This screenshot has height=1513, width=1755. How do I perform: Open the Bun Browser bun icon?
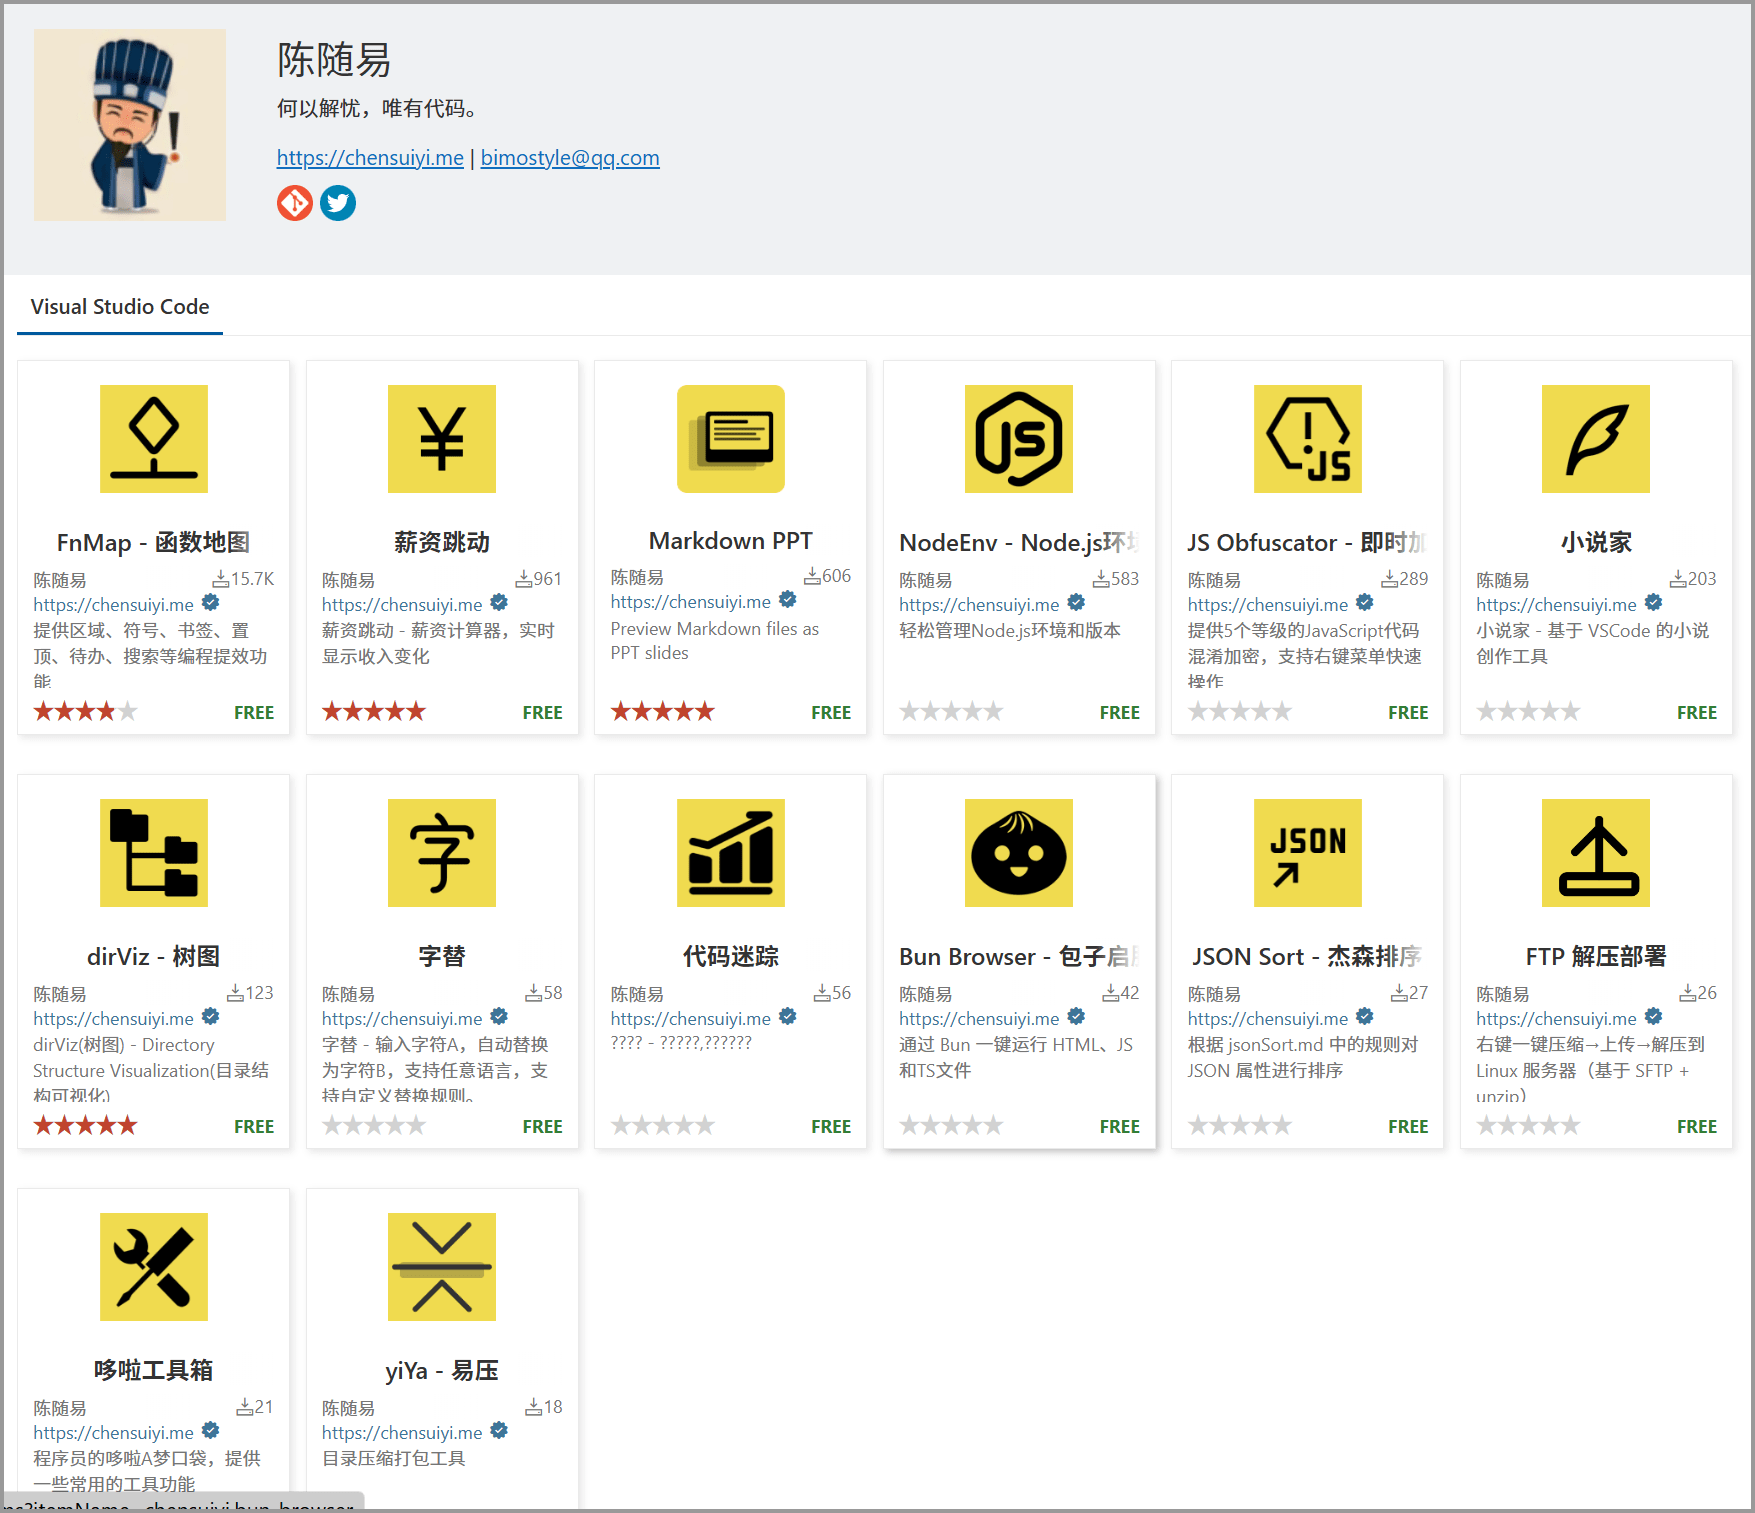[x=1019, y=853]
